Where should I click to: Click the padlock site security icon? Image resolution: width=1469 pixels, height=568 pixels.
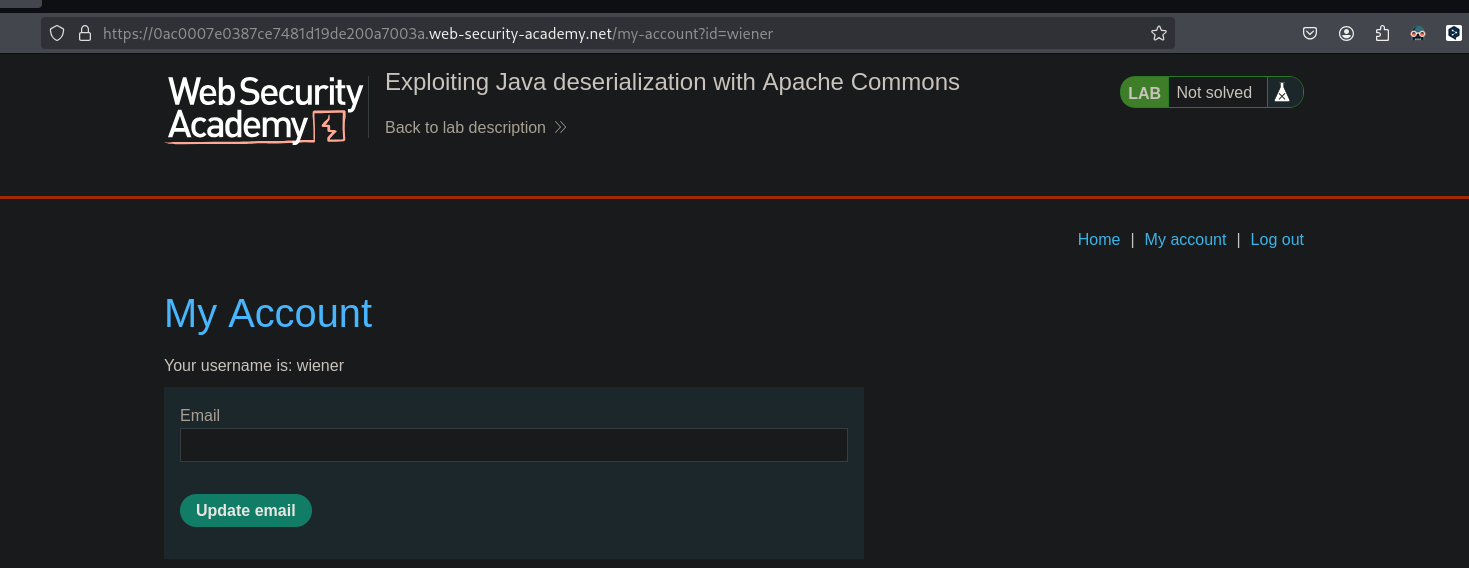84,33
